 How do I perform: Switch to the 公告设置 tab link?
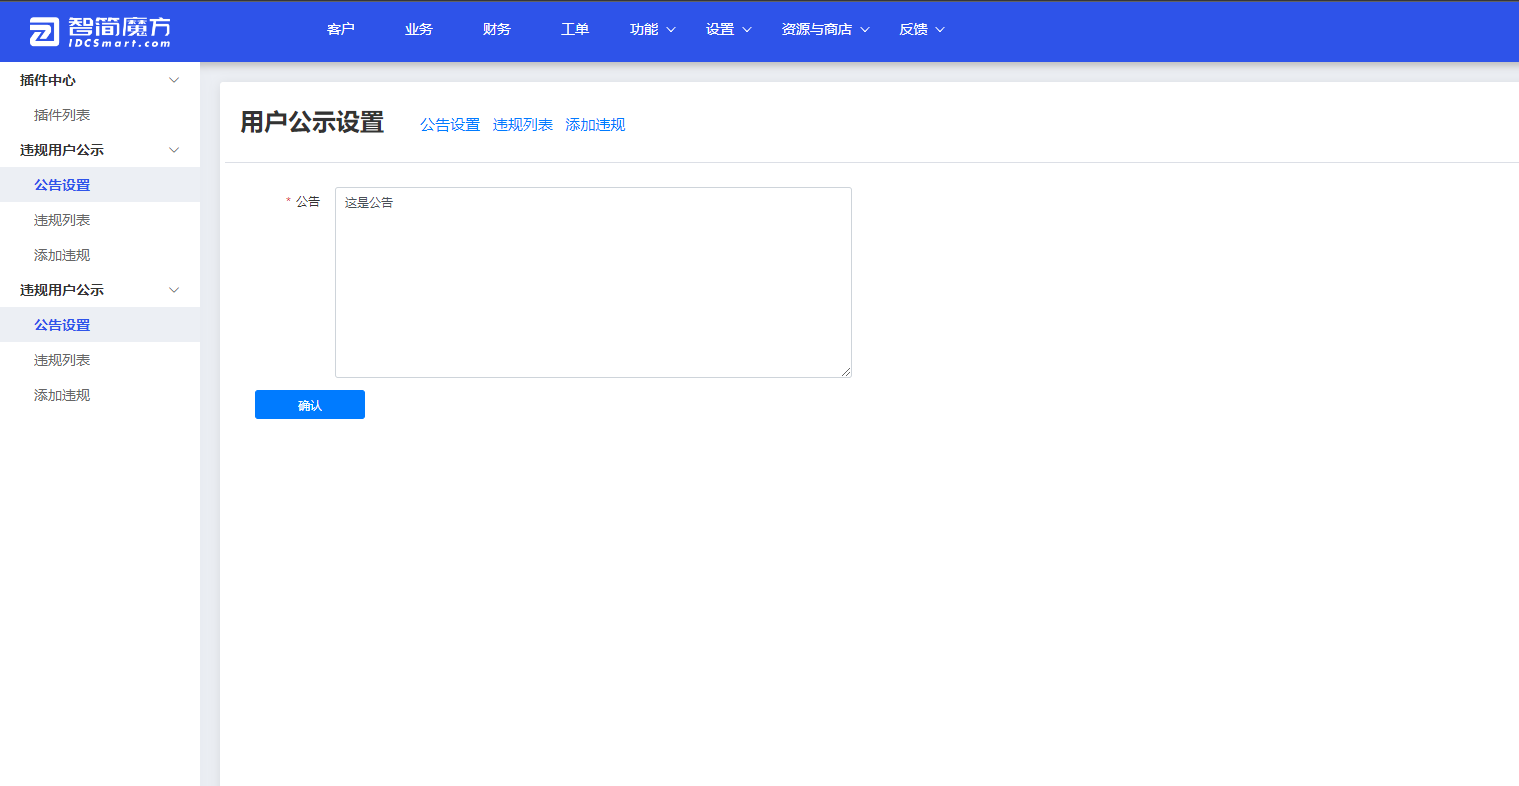[450, 125]
